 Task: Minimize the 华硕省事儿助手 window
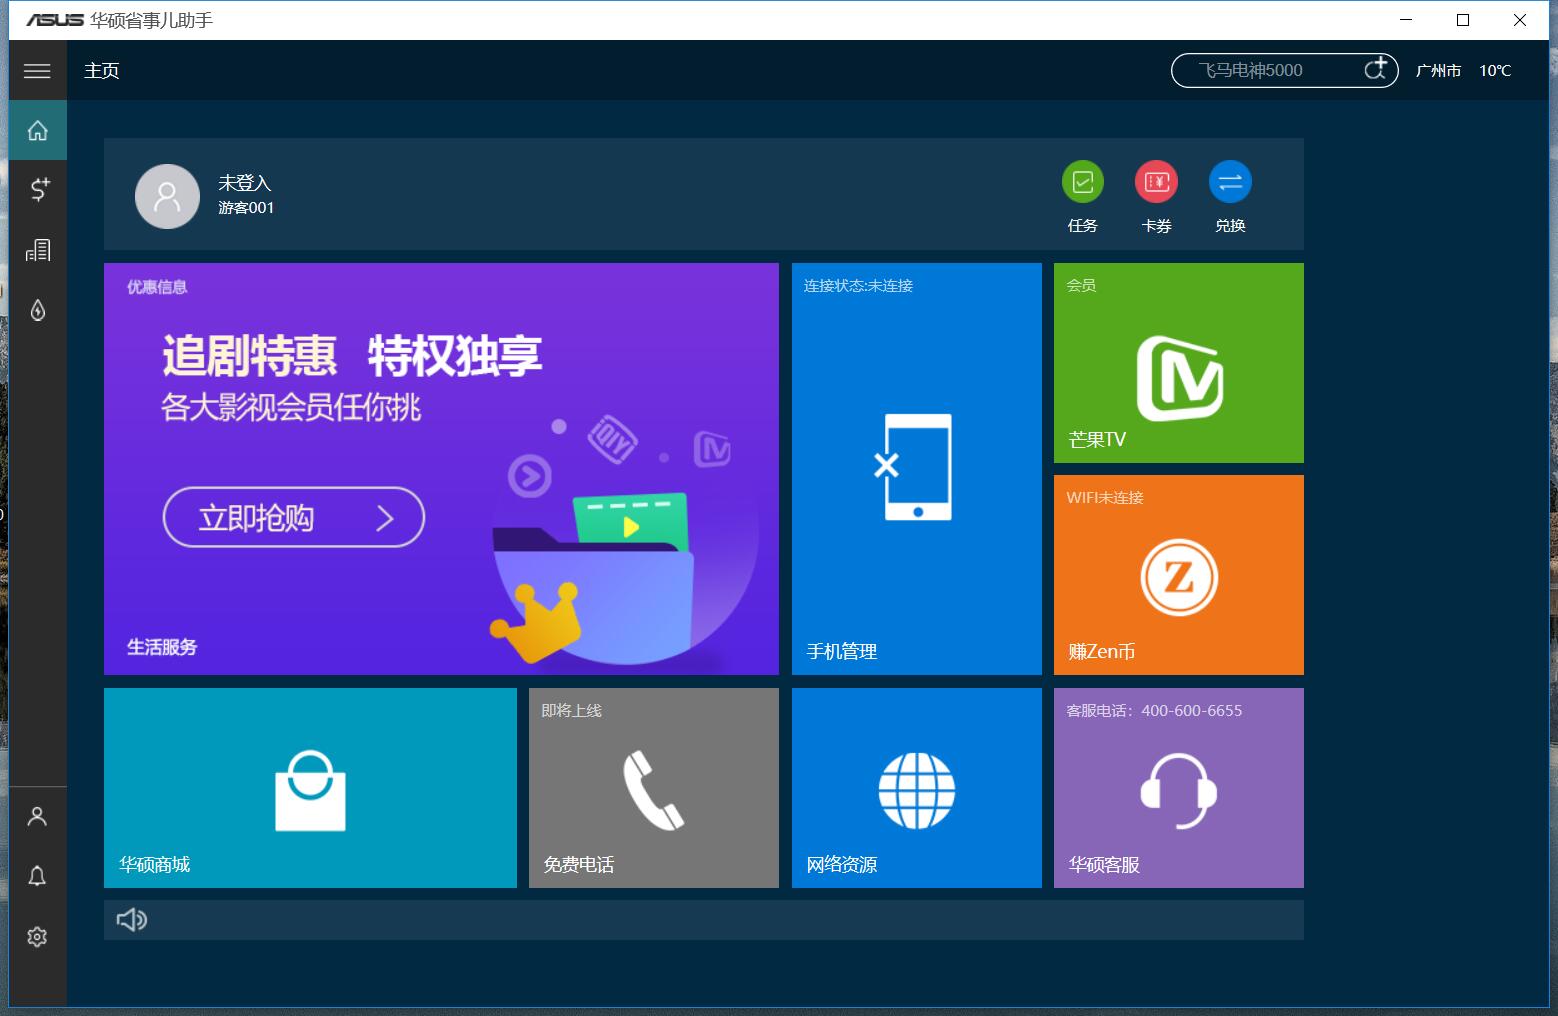click(1407, 20)
